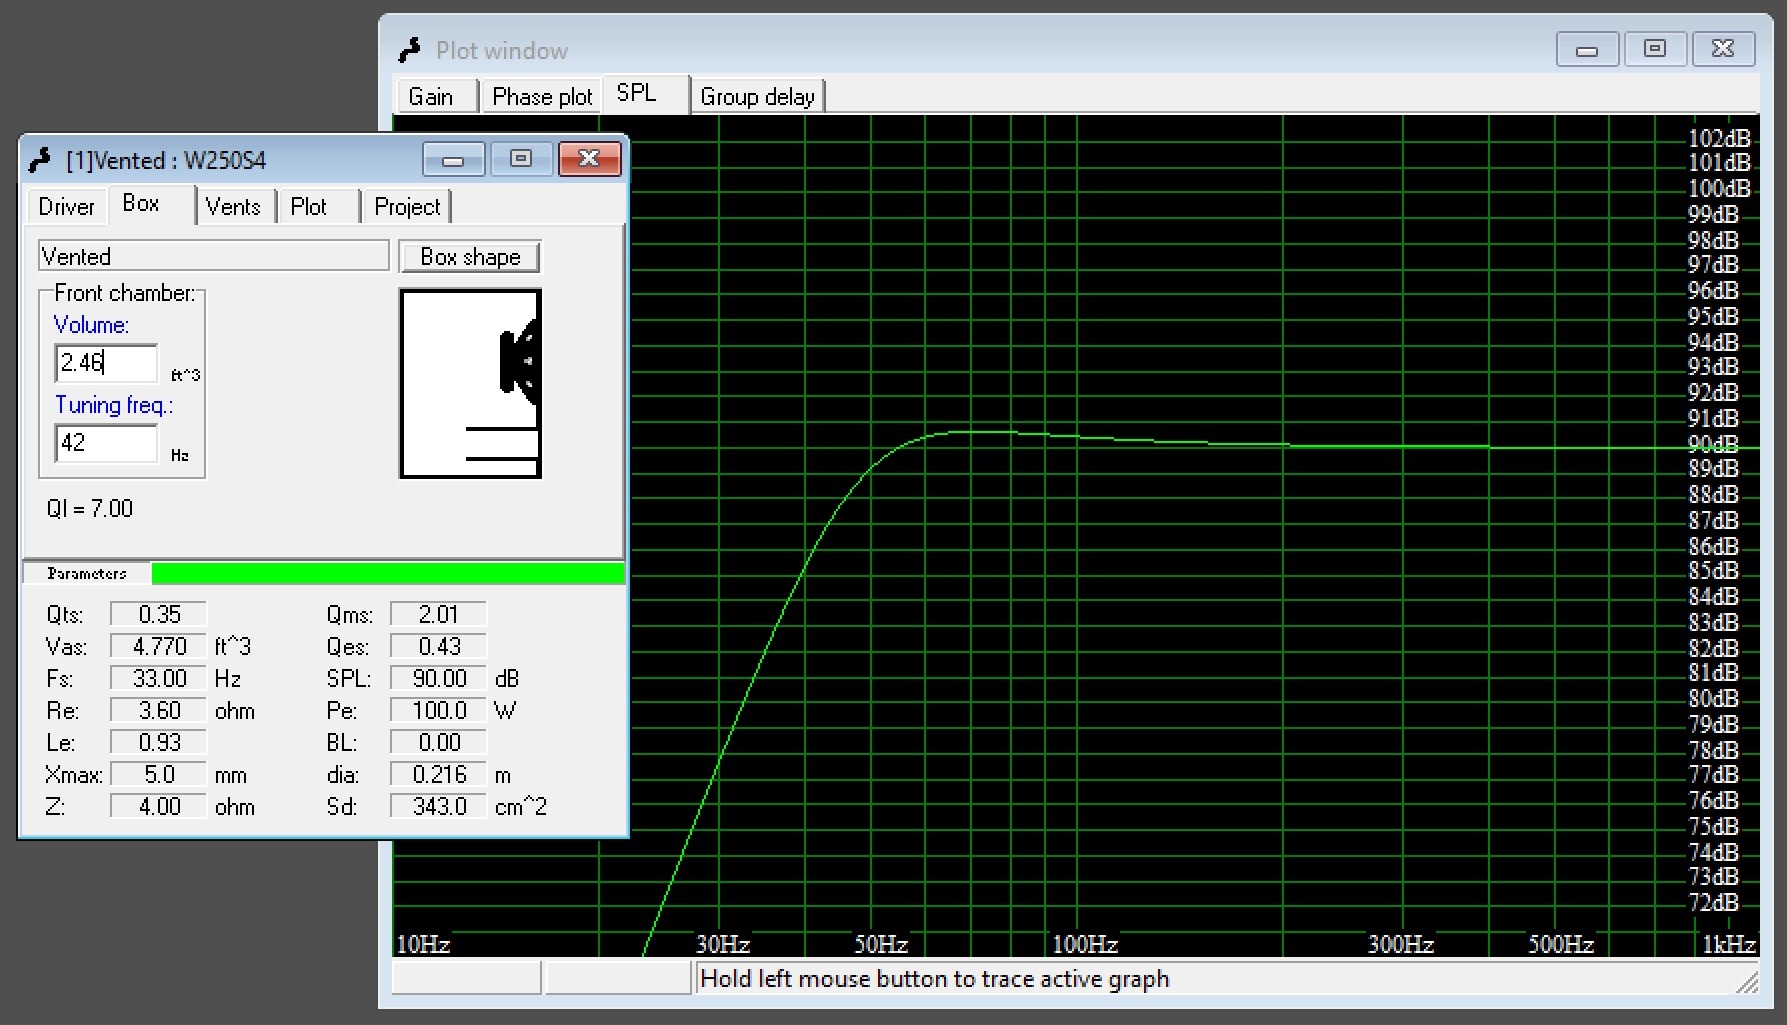Click the Qms value 2.01
Viewport: 1787px width, 1025px height.
pos(439,614)
